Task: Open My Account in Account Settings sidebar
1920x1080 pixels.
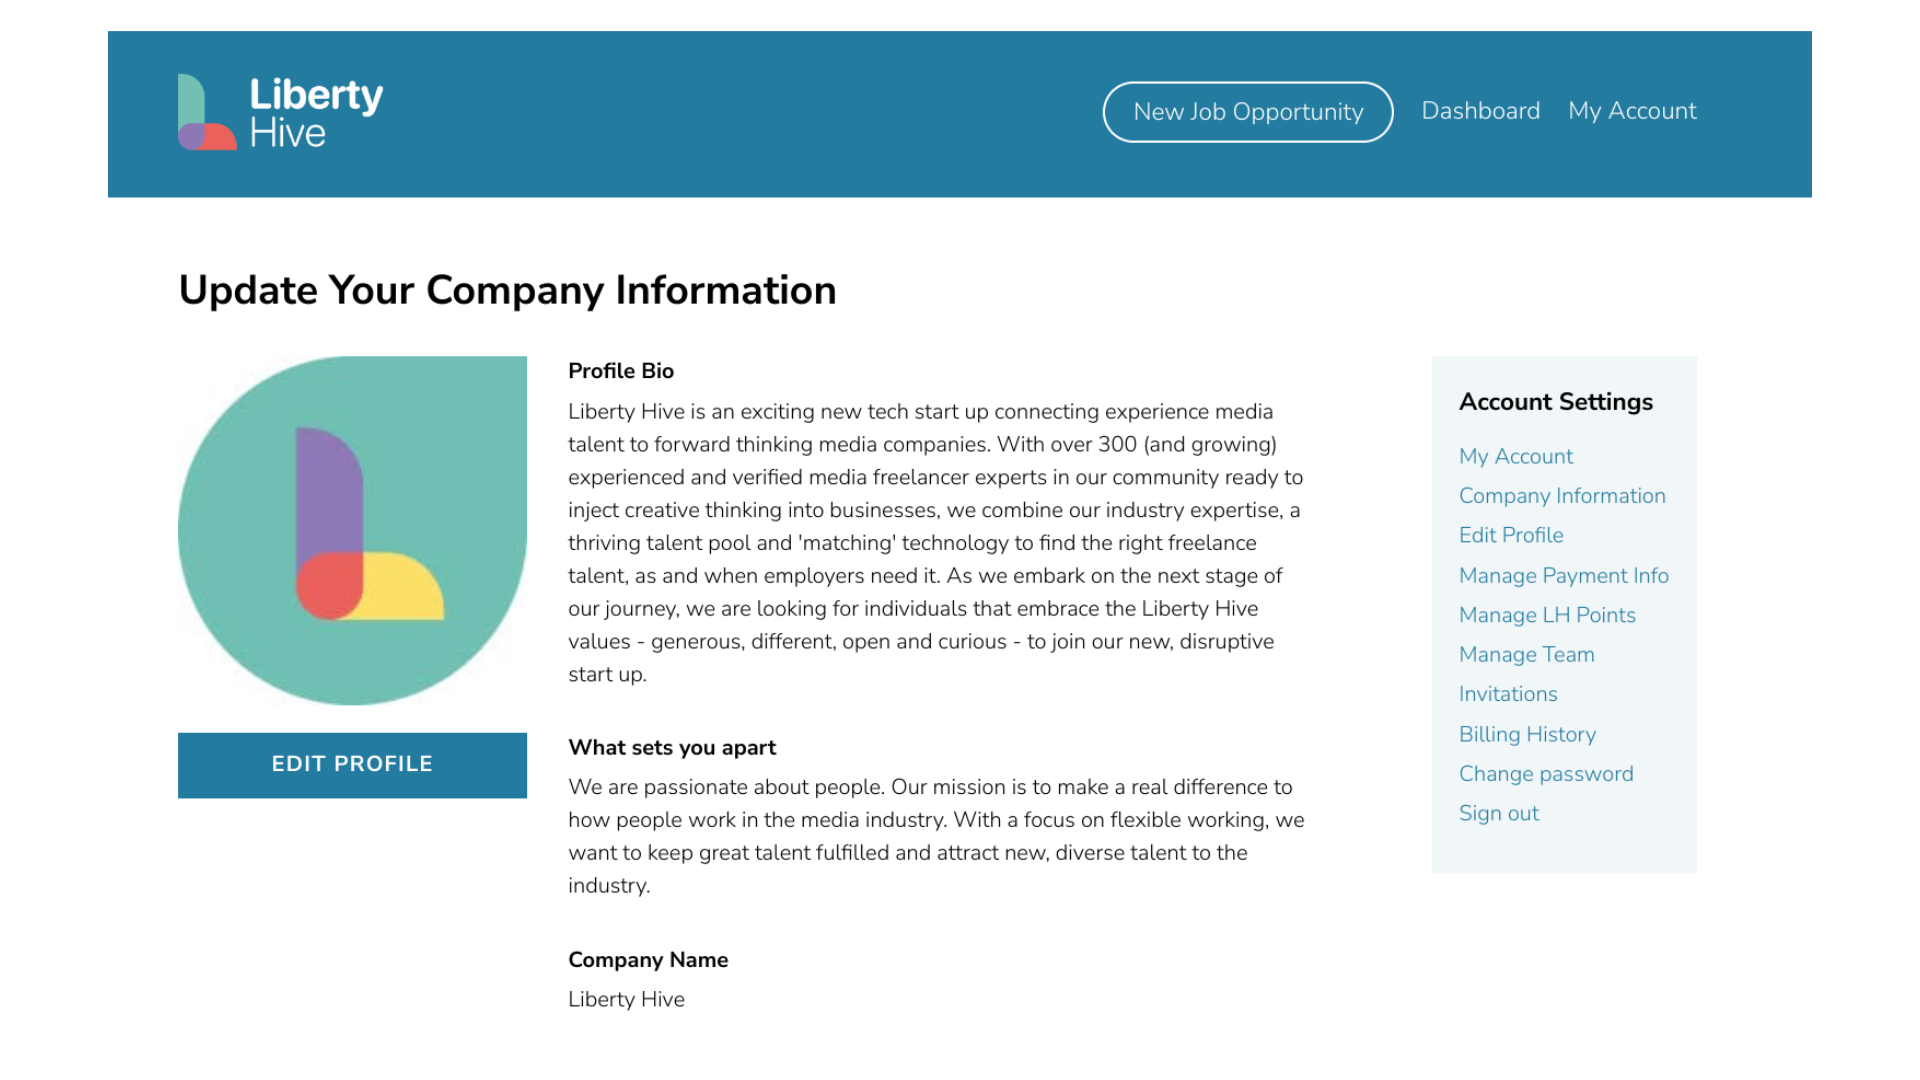Action: (x=1515, y=456)
